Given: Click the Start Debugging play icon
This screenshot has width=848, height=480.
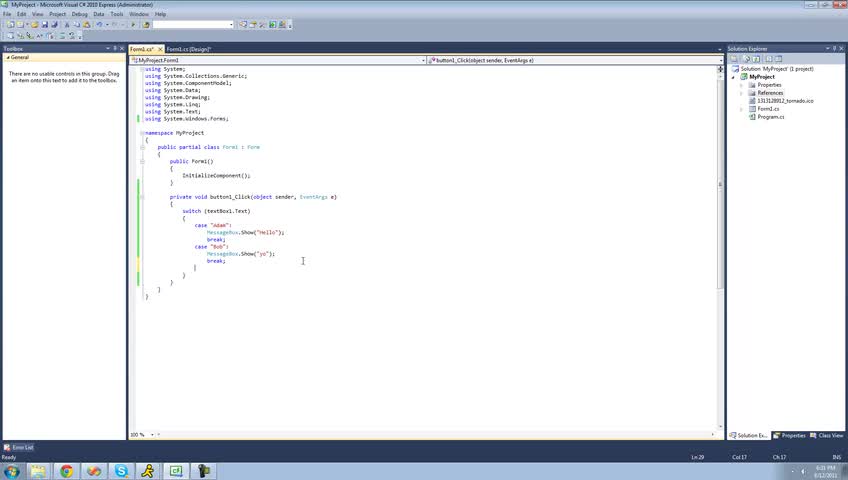Looking at the screenshot, I should point(133,24).
